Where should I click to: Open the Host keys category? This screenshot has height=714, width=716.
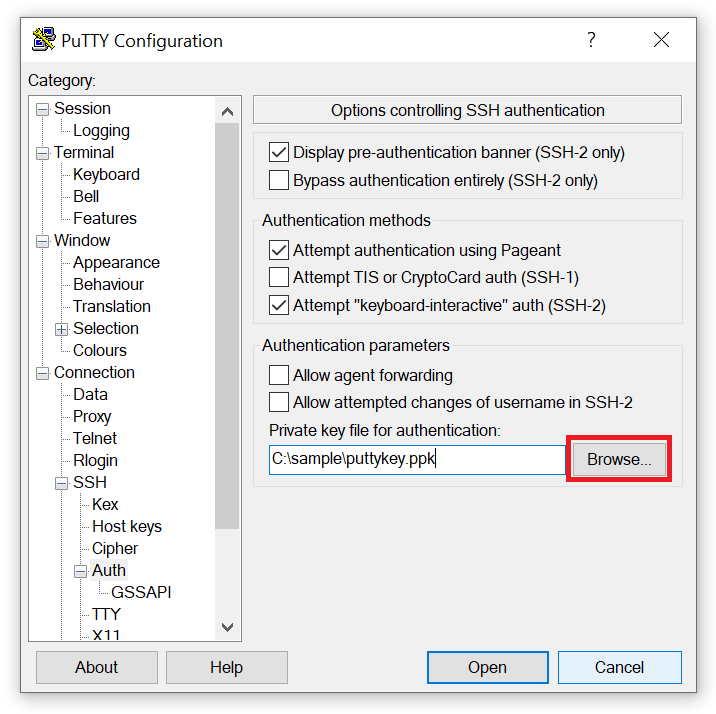[x=127, y=526]
